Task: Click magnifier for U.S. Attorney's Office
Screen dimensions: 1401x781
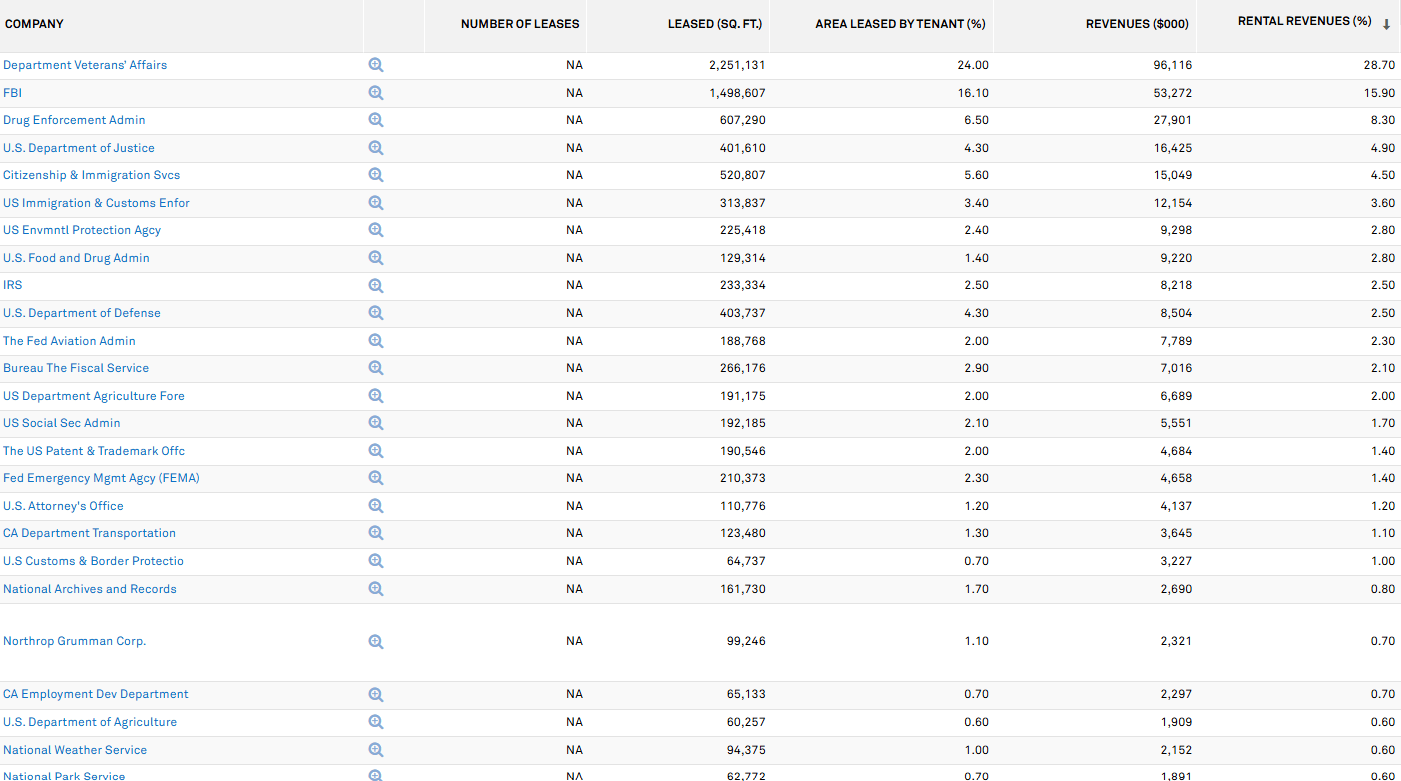Action: coord(375,506)
